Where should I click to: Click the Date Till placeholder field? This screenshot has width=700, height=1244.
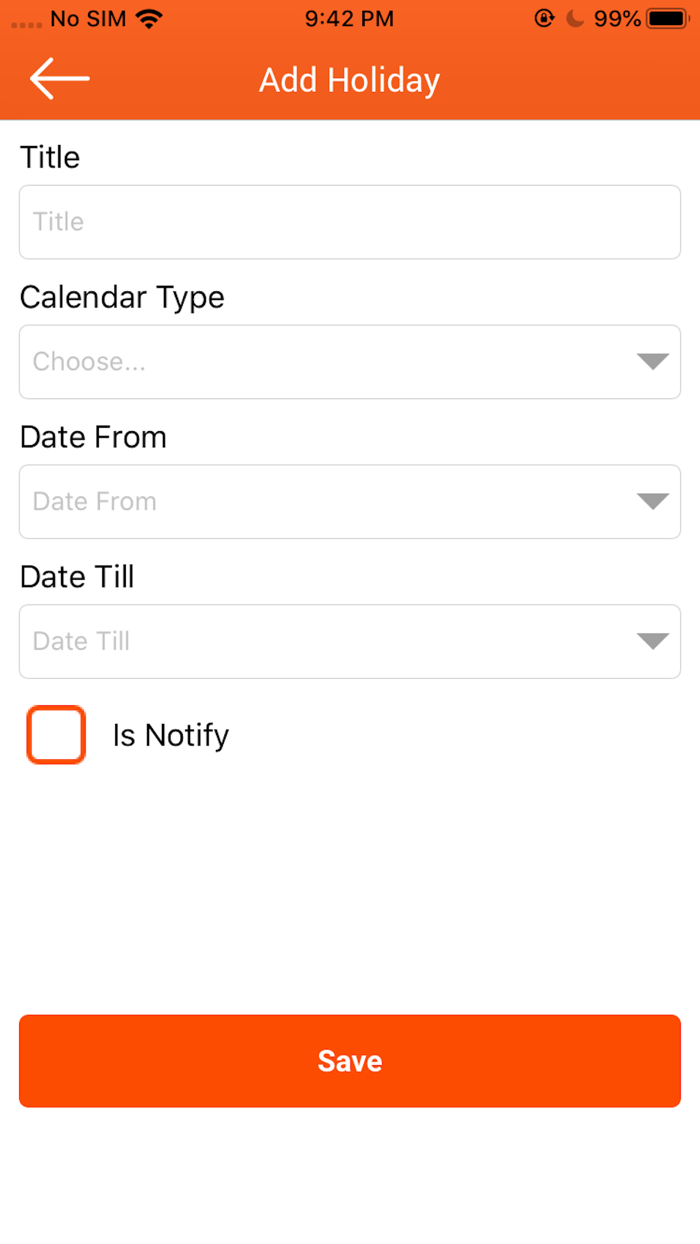click(82, 642)
